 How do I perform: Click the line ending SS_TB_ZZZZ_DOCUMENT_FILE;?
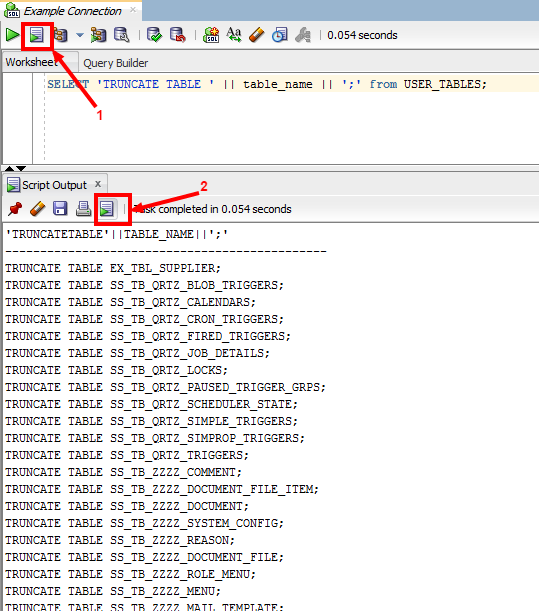click(144, 557)
